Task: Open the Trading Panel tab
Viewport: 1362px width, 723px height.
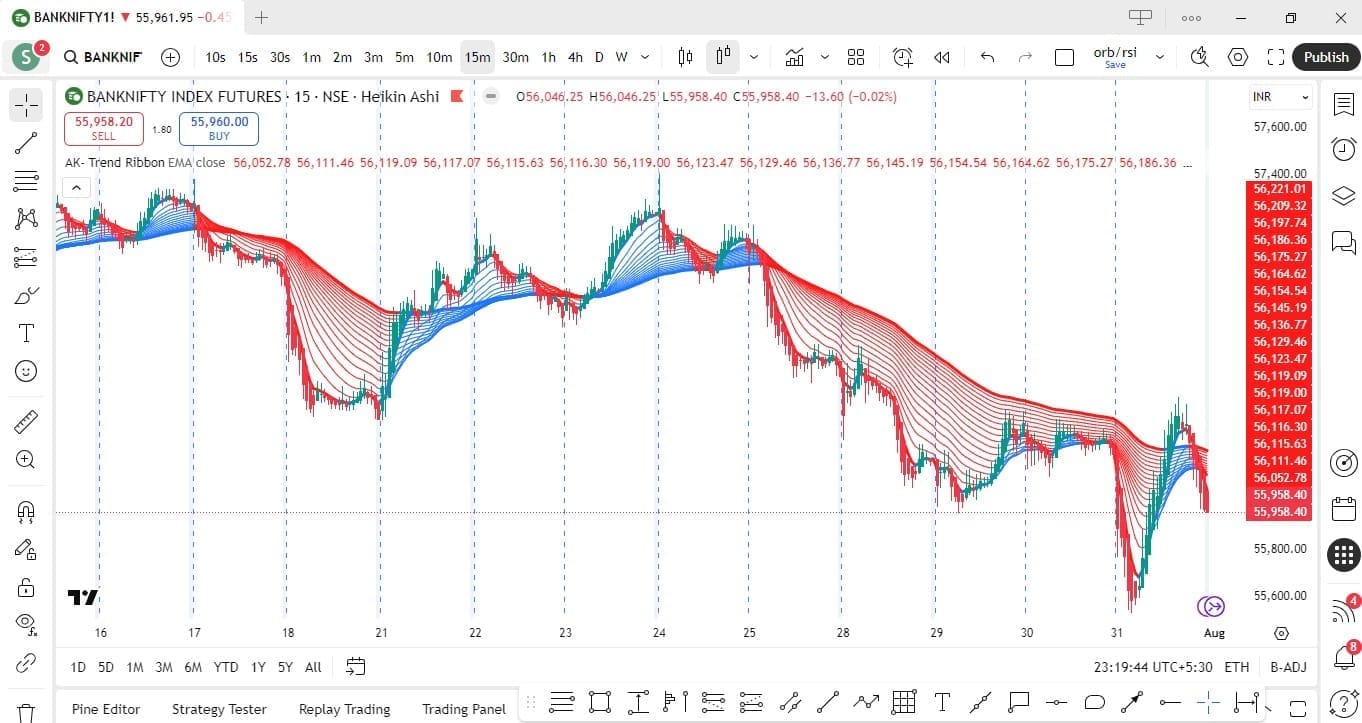Action: (x=464, y=709)
